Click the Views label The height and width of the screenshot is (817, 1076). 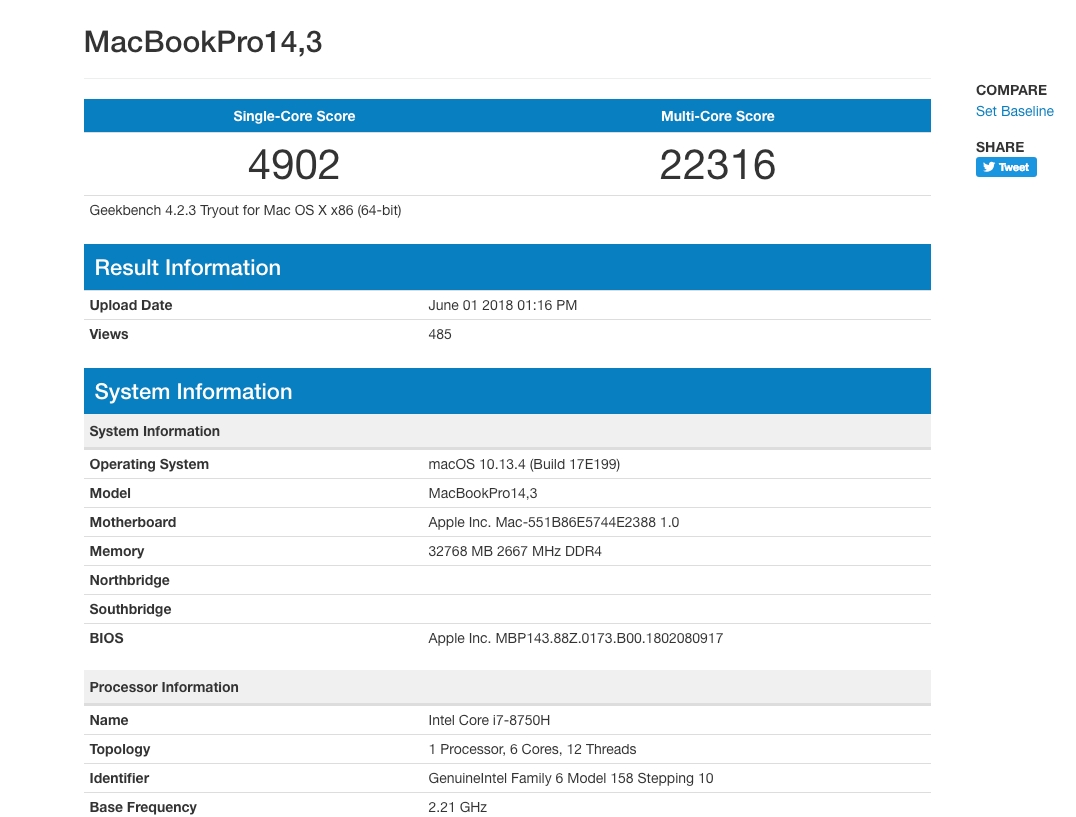pyautogui.click(x=108, y=334)
